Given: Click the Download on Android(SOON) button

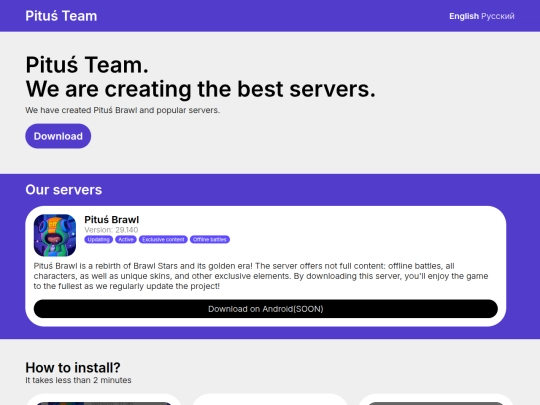Looking at the screenshot, I should 266,309.
